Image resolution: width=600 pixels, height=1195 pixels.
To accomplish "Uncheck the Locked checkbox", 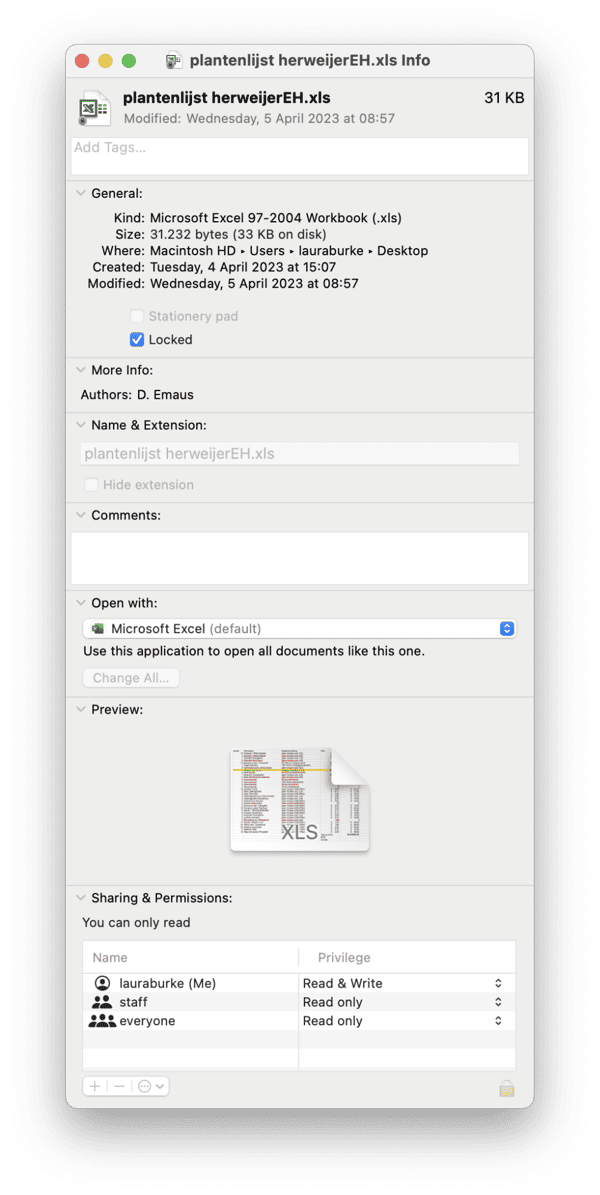I will coord(137,340).
